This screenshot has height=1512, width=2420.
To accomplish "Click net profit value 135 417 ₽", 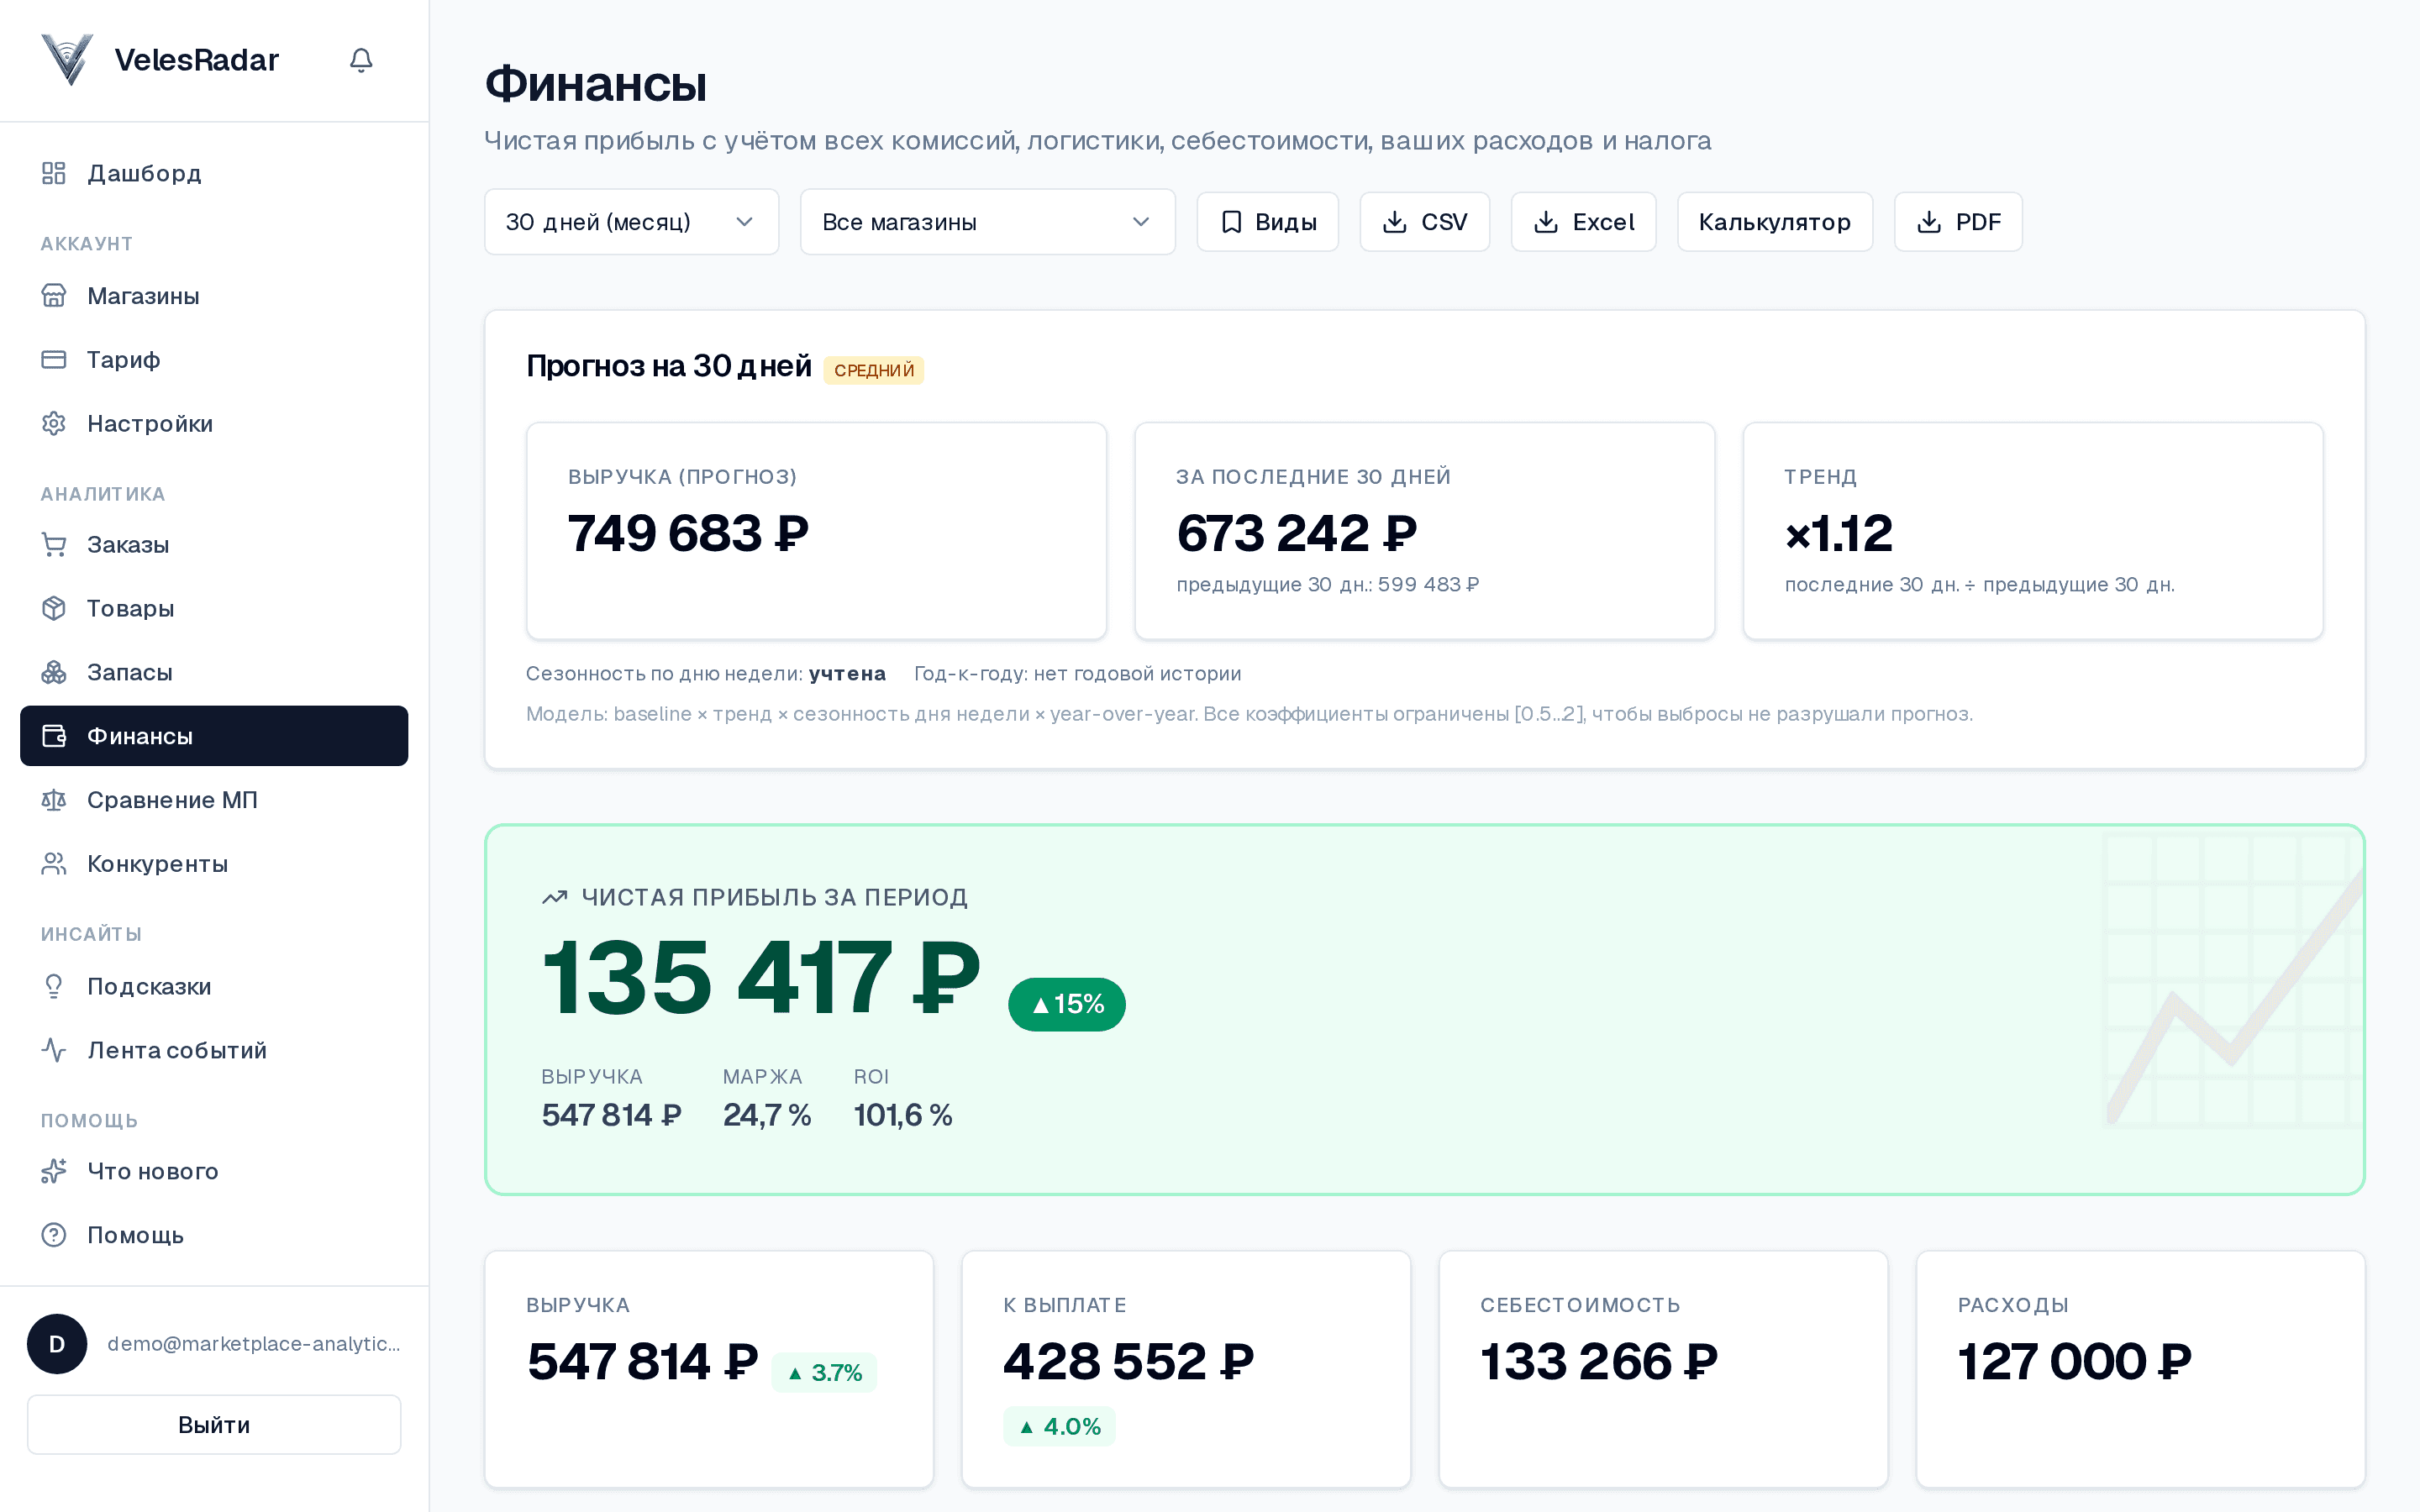I will click(x=761, y=978).
